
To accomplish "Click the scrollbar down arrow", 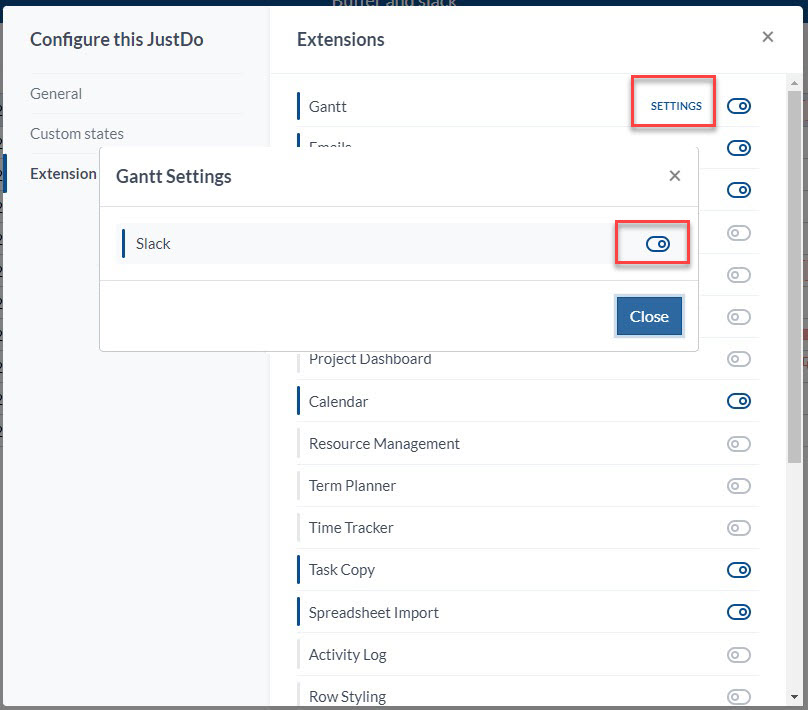I will (794, 698).
